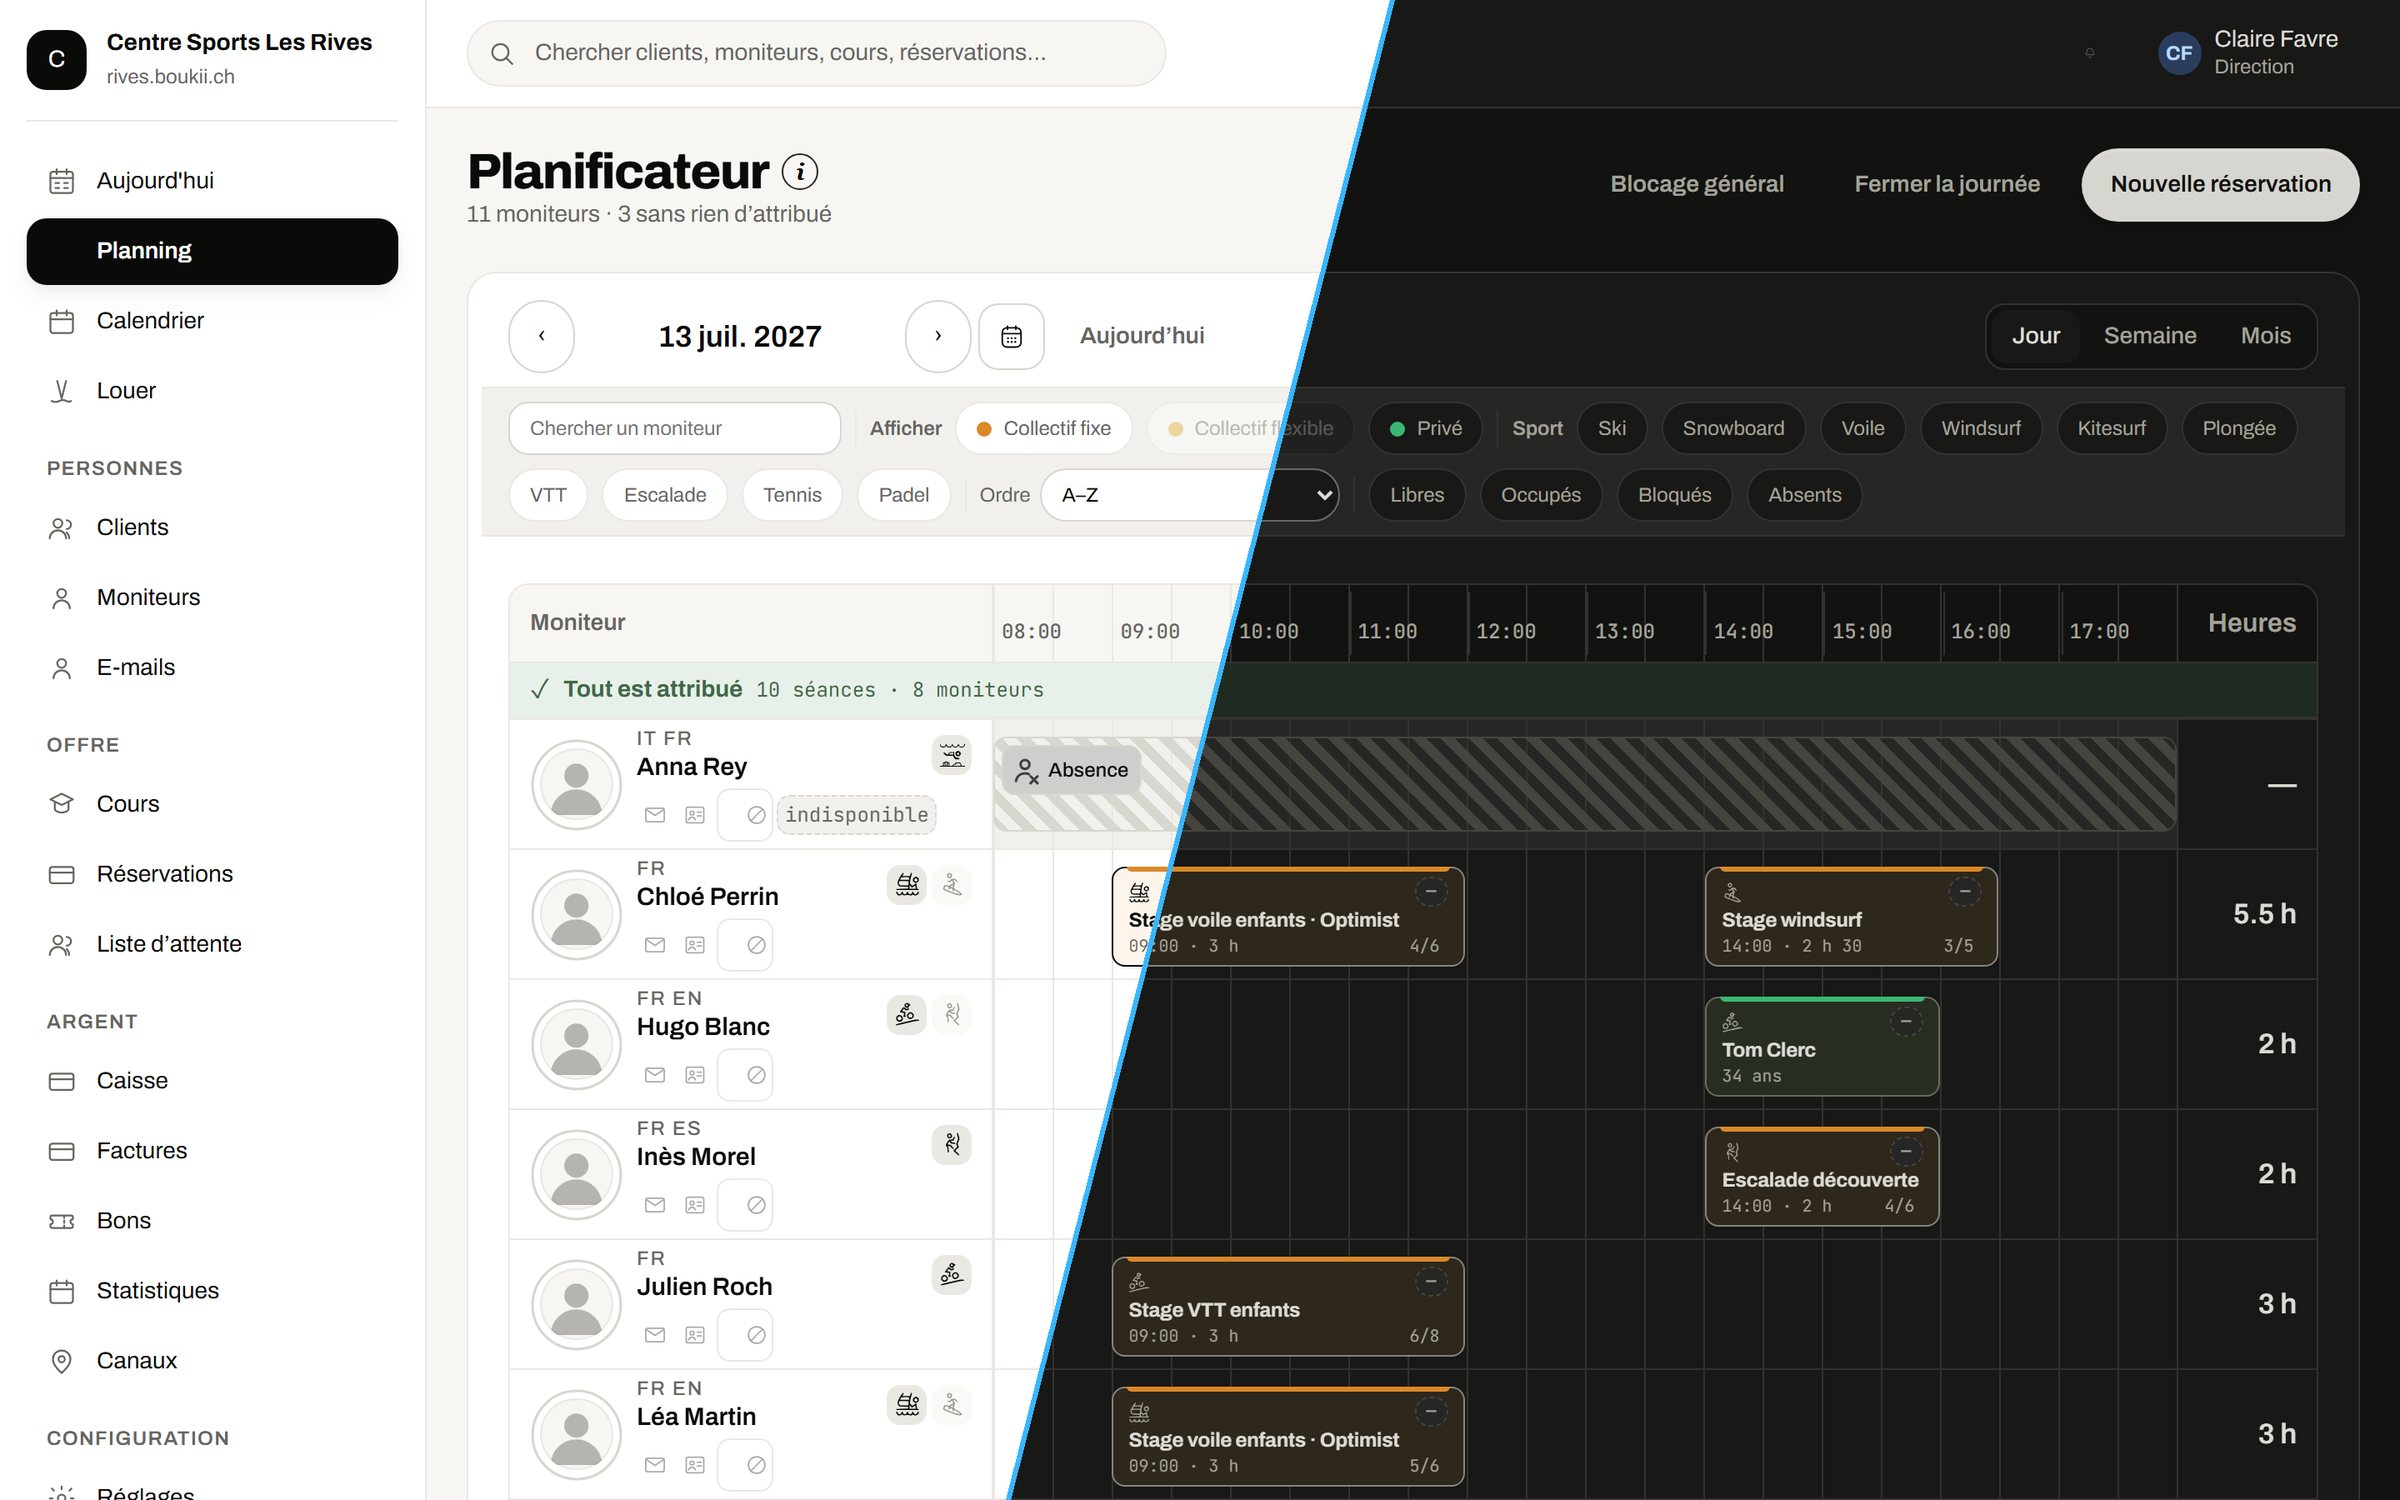
Task: Open Planificateur info icon
Action: click(x=799, y=172)
